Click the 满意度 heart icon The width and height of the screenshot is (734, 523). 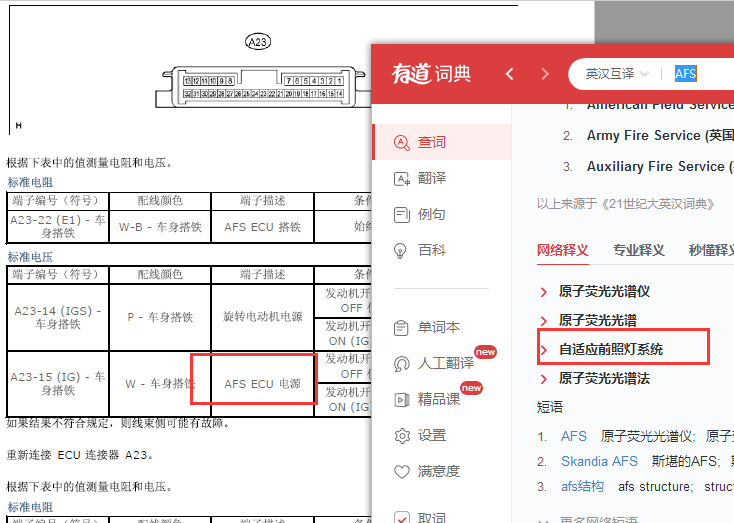402,471
